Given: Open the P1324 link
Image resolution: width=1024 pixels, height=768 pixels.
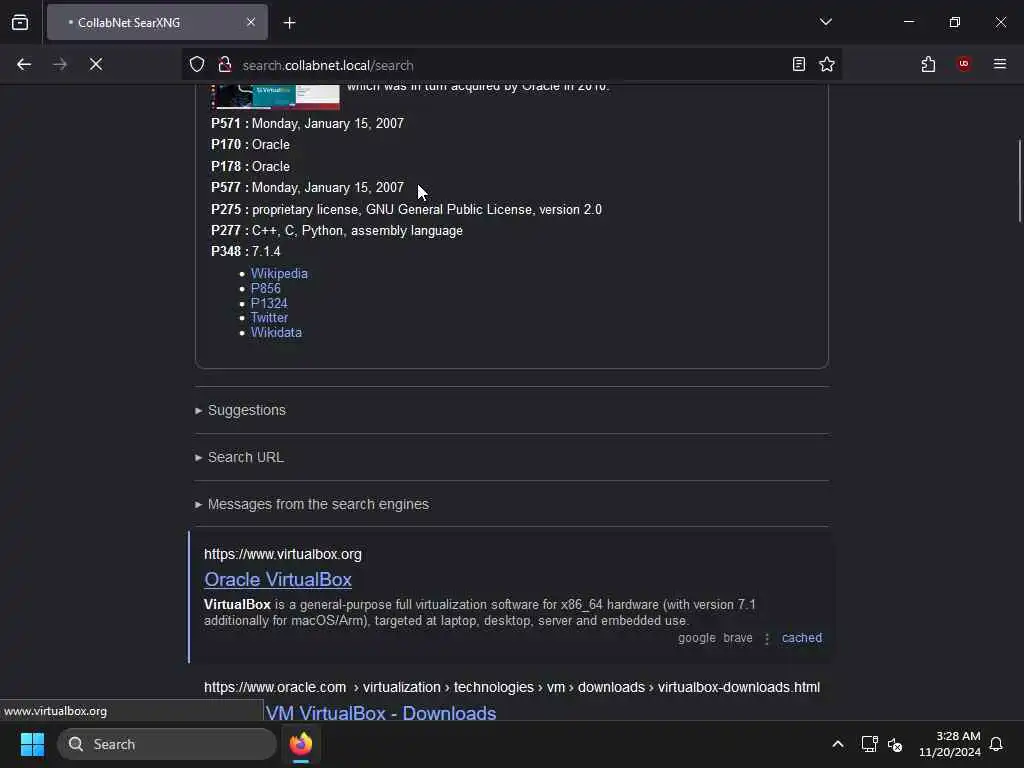Looking at the screenshot, I should click(x=268, y=304).
